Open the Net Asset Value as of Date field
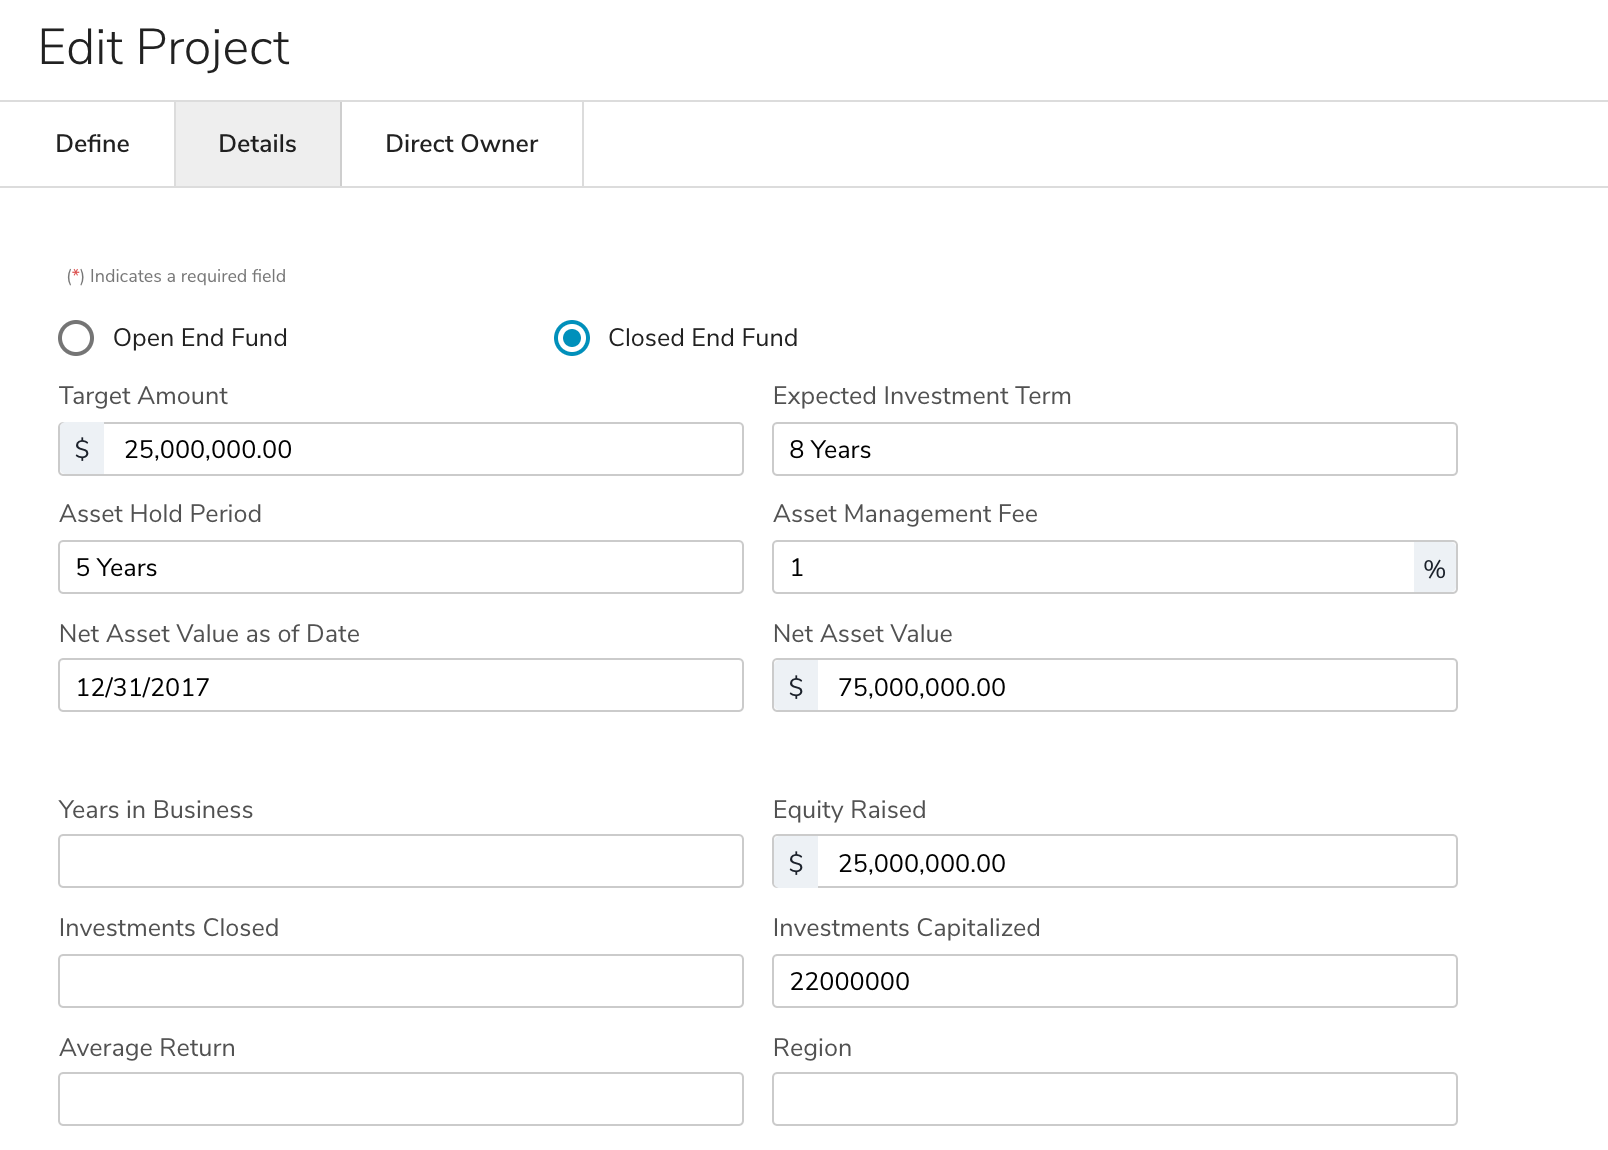 tap(400, 686)
